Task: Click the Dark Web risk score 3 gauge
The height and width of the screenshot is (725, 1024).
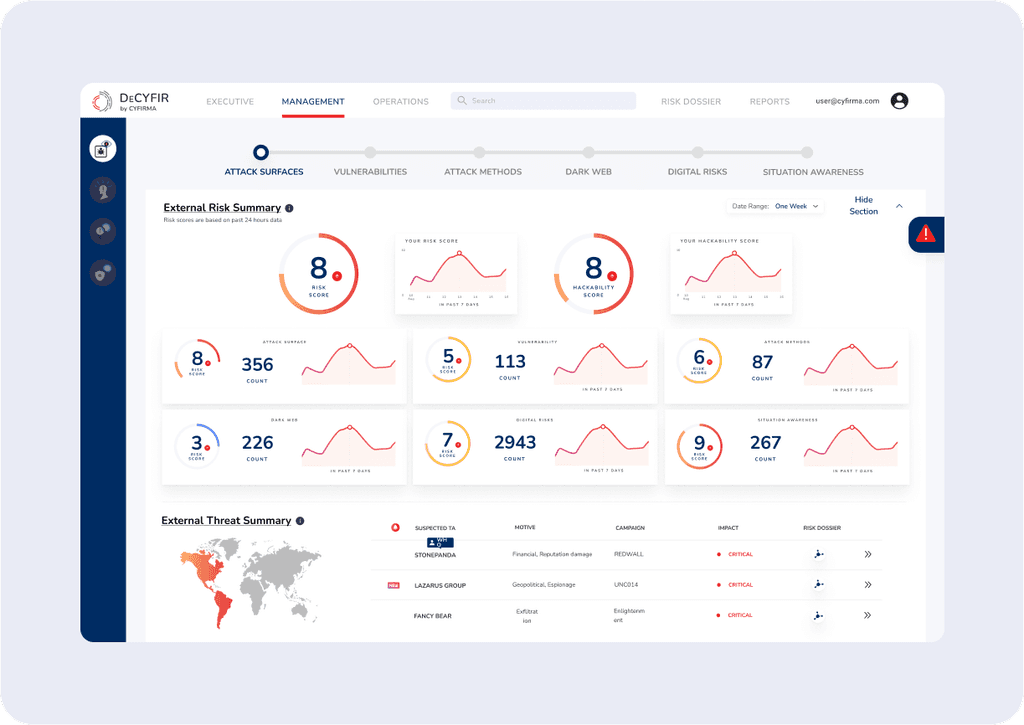Action: (x=197, y=446)
